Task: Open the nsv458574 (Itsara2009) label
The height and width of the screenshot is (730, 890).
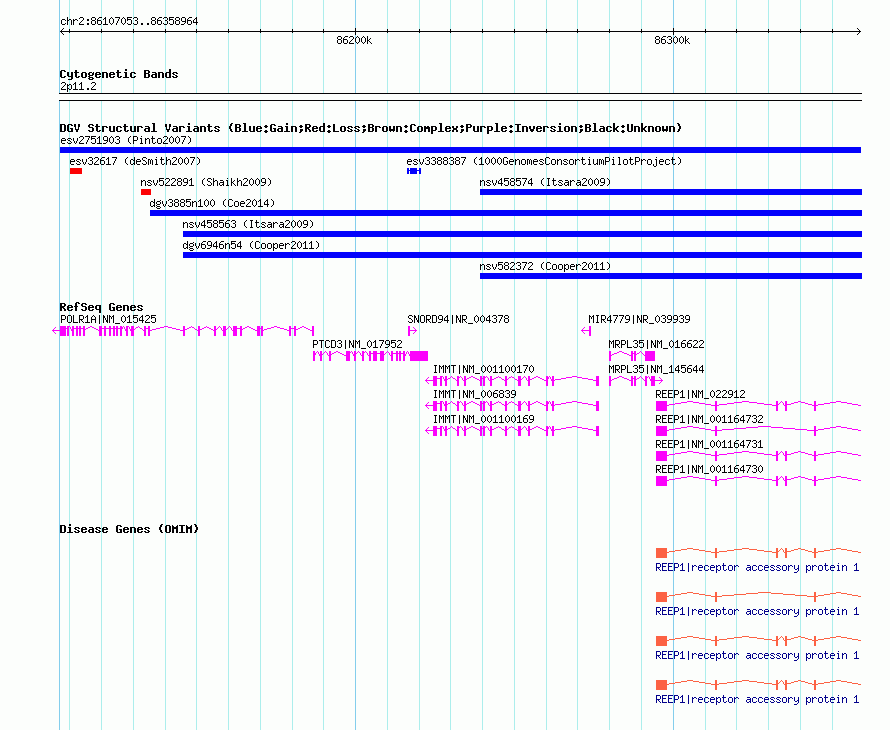Action: tap(545, 182)
